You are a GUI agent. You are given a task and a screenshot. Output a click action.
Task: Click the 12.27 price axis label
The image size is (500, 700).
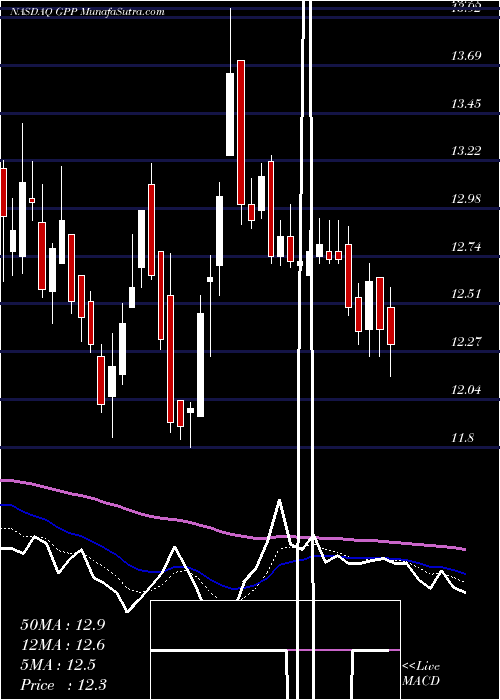pyautogui.click(x=467, y=342)
